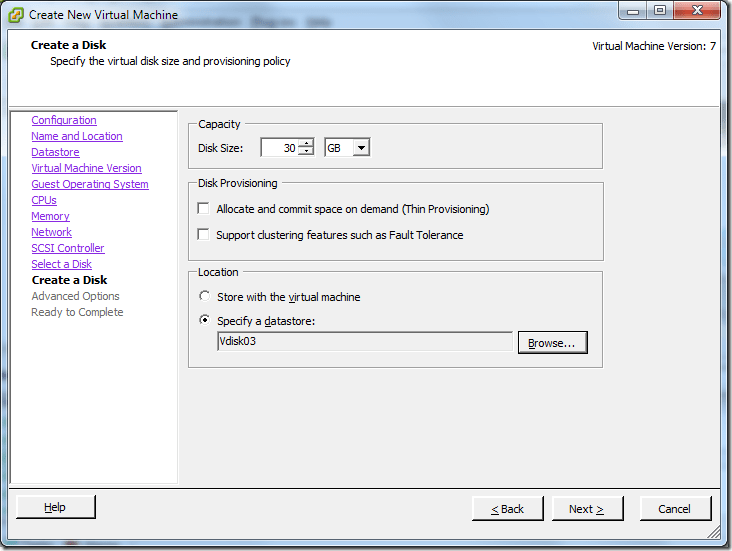Select Specify a datastore radio button
Image resolution: width=732 pixels, height=551 pixels.
click(x=204, y=320)
